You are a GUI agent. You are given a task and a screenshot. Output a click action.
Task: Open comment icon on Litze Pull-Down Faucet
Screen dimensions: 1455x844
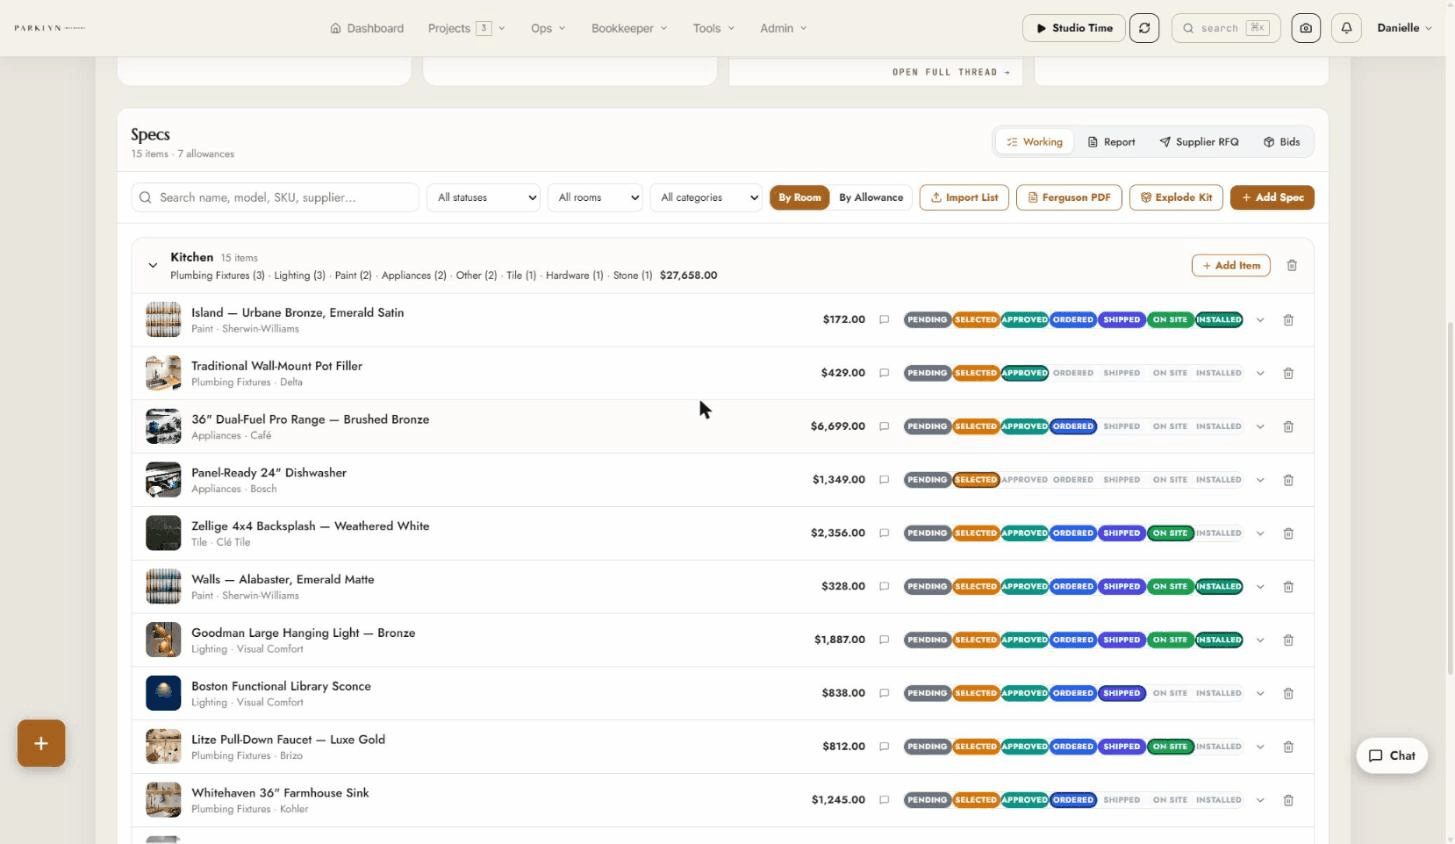coord(884,746)
